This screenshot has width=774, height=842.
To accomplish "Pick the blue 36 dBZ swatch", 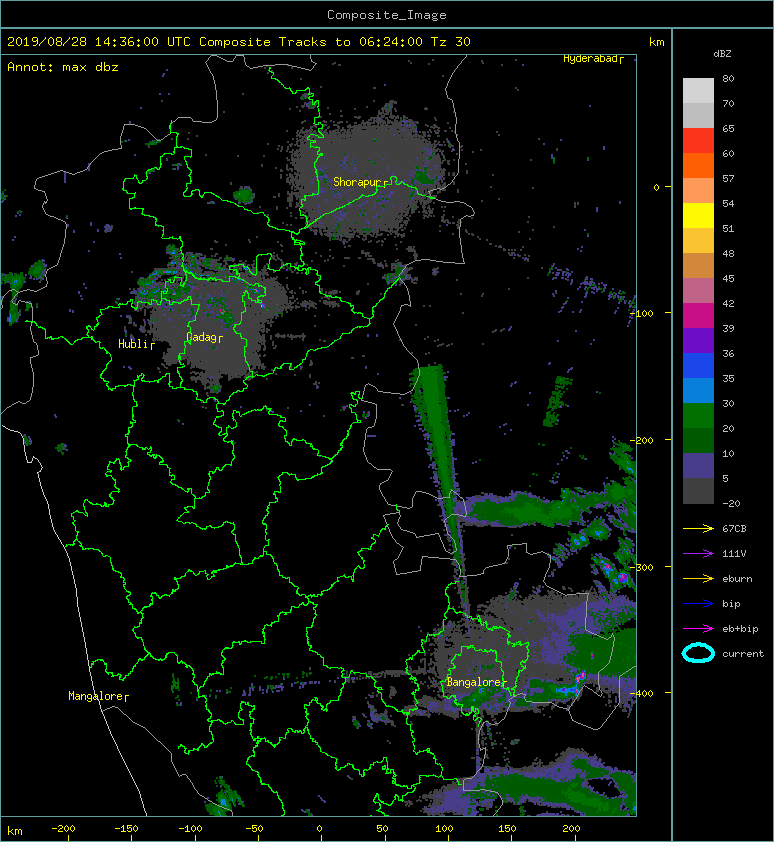I will pos(698,366).
